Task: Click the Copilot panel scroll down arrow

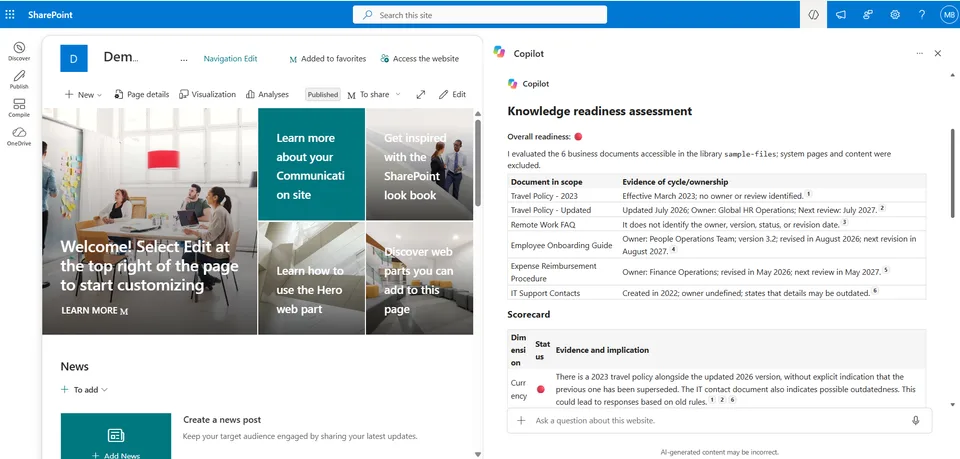Action: coord(951,405)
